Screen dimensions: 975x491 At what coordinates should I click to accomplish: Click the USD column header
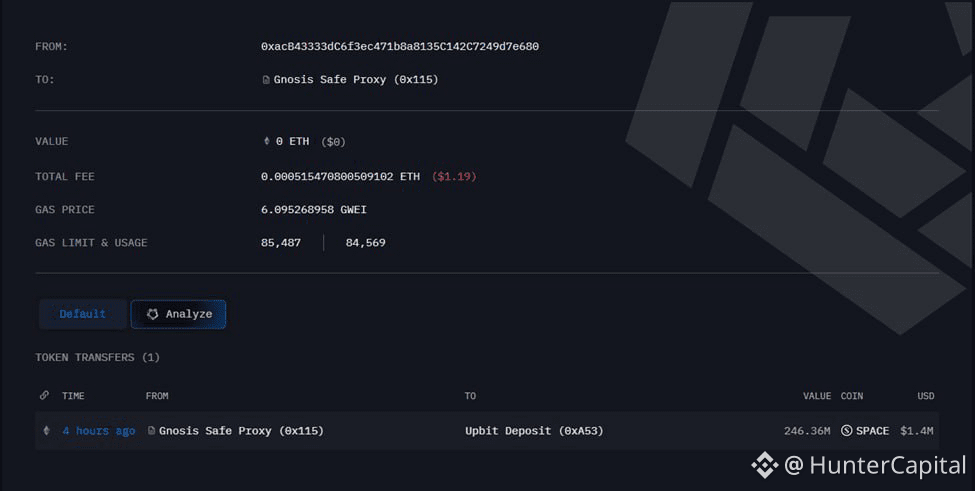click(x=926, y=396)
